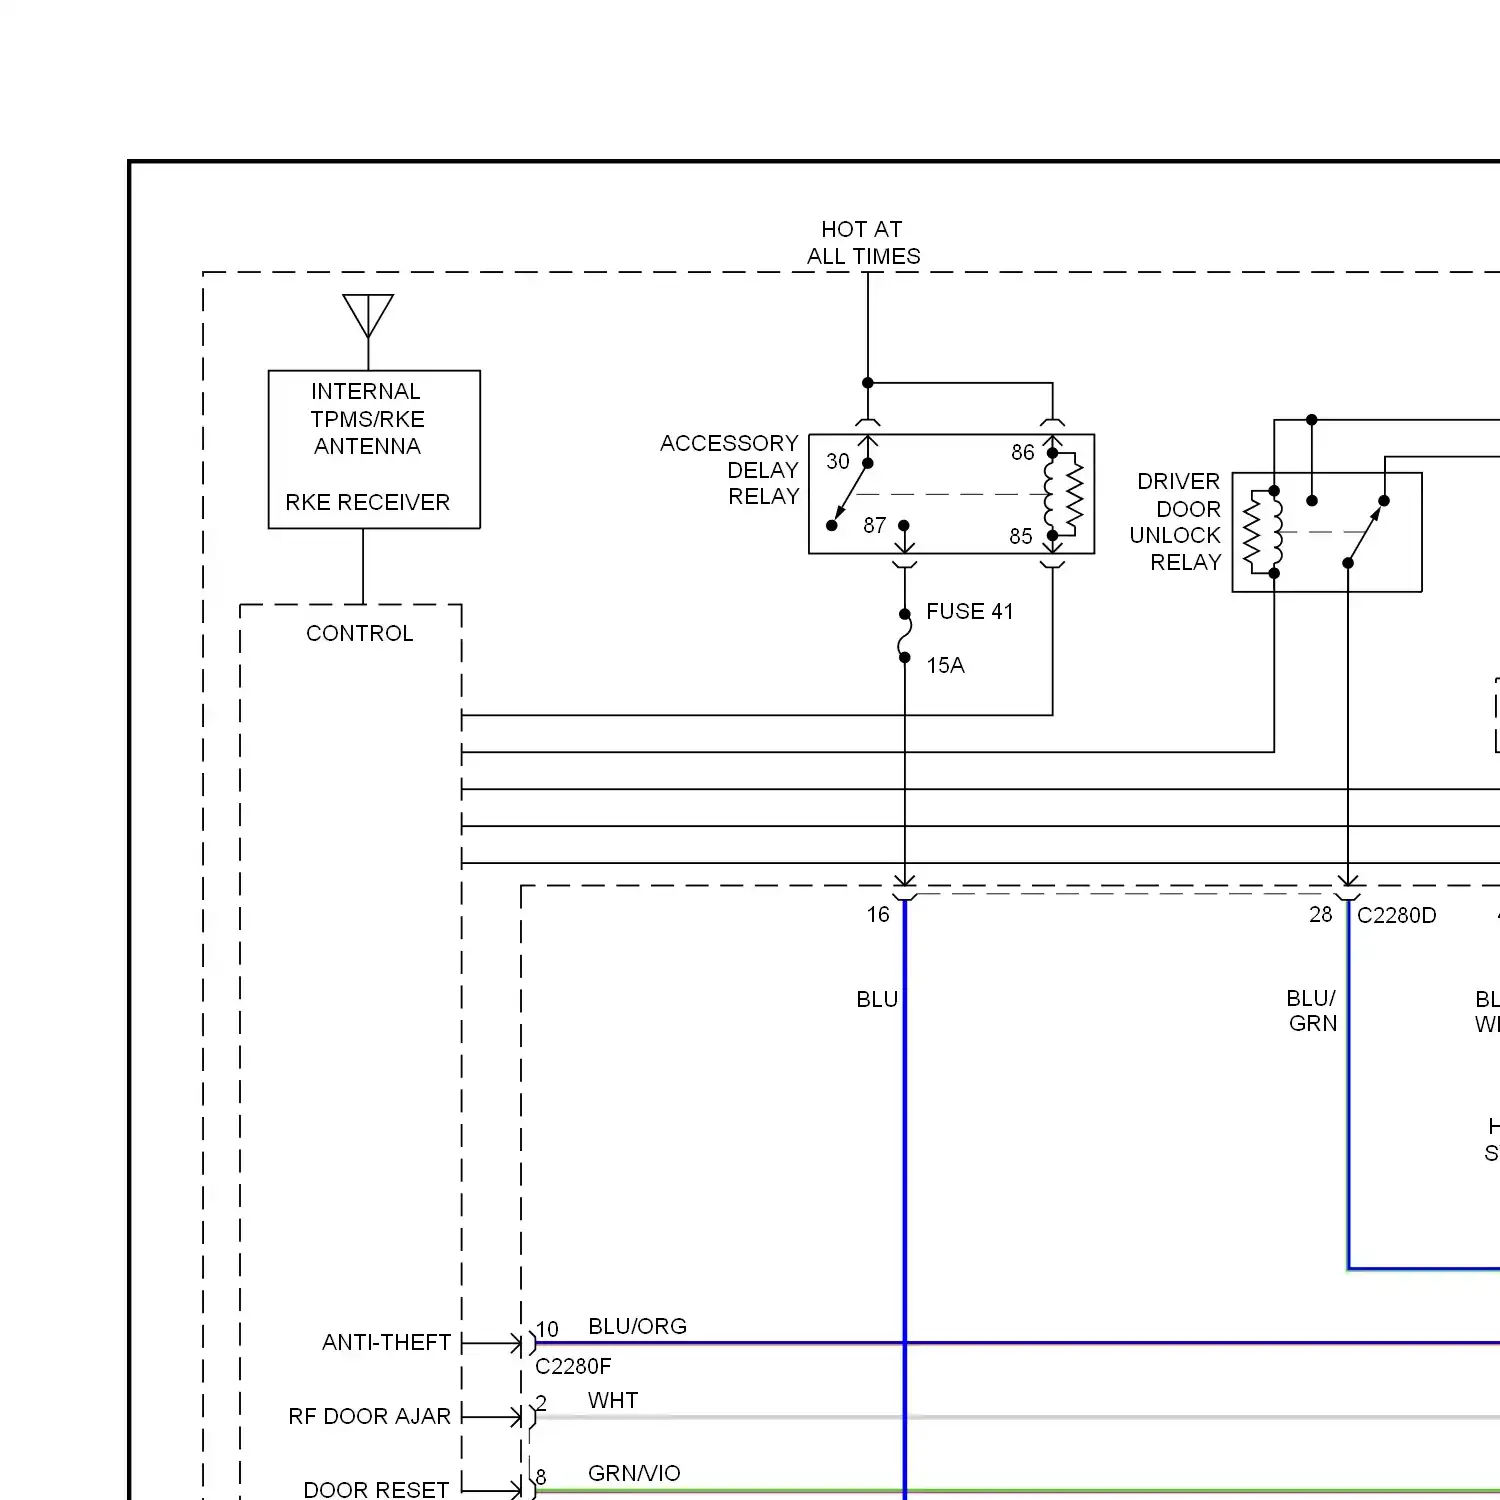This screenshot has width=1500, height=1500.
Task: Select the BLU/GRN wire color label
Action: click(x=1312, y=1011)
